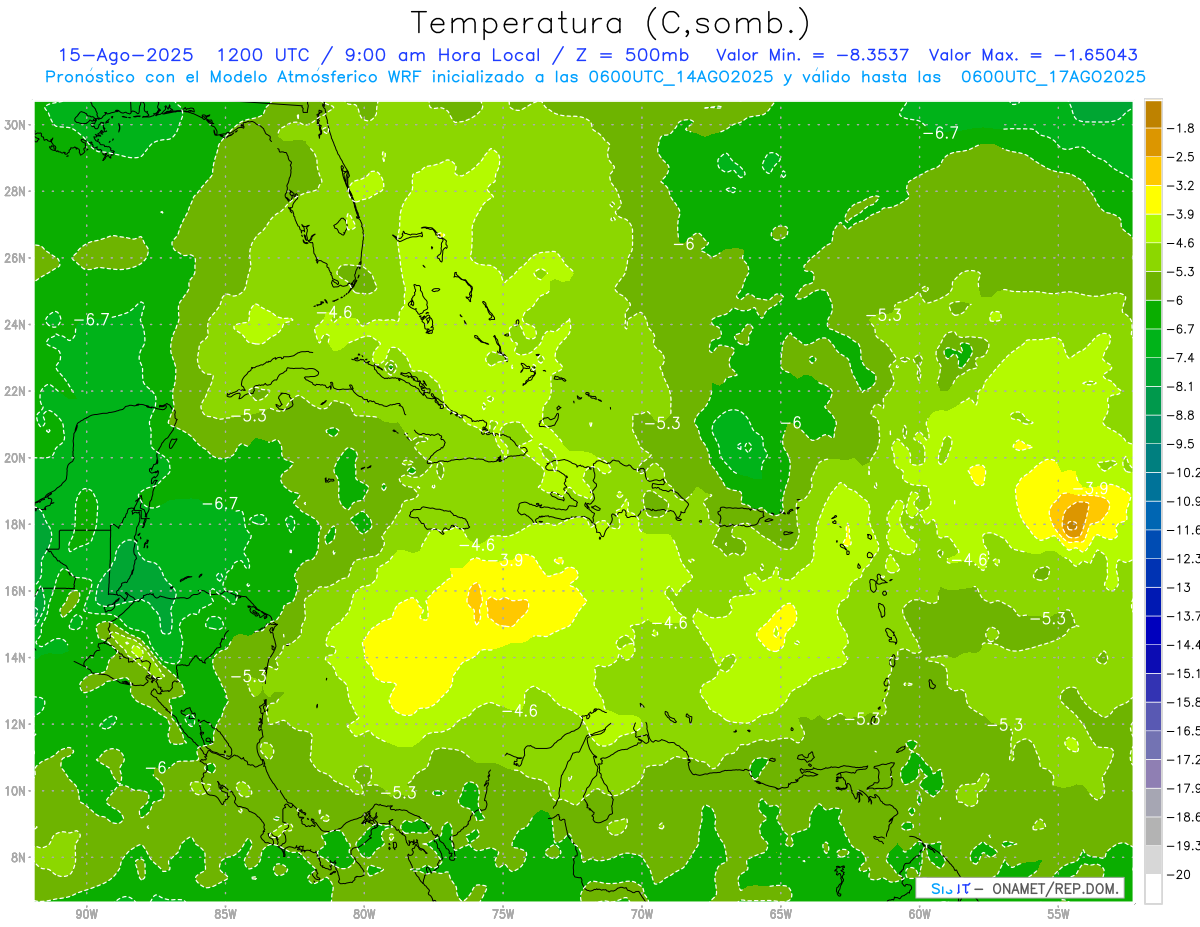Click the bright yellow swatch between -3.2 and -3.9

[1153, 200]
